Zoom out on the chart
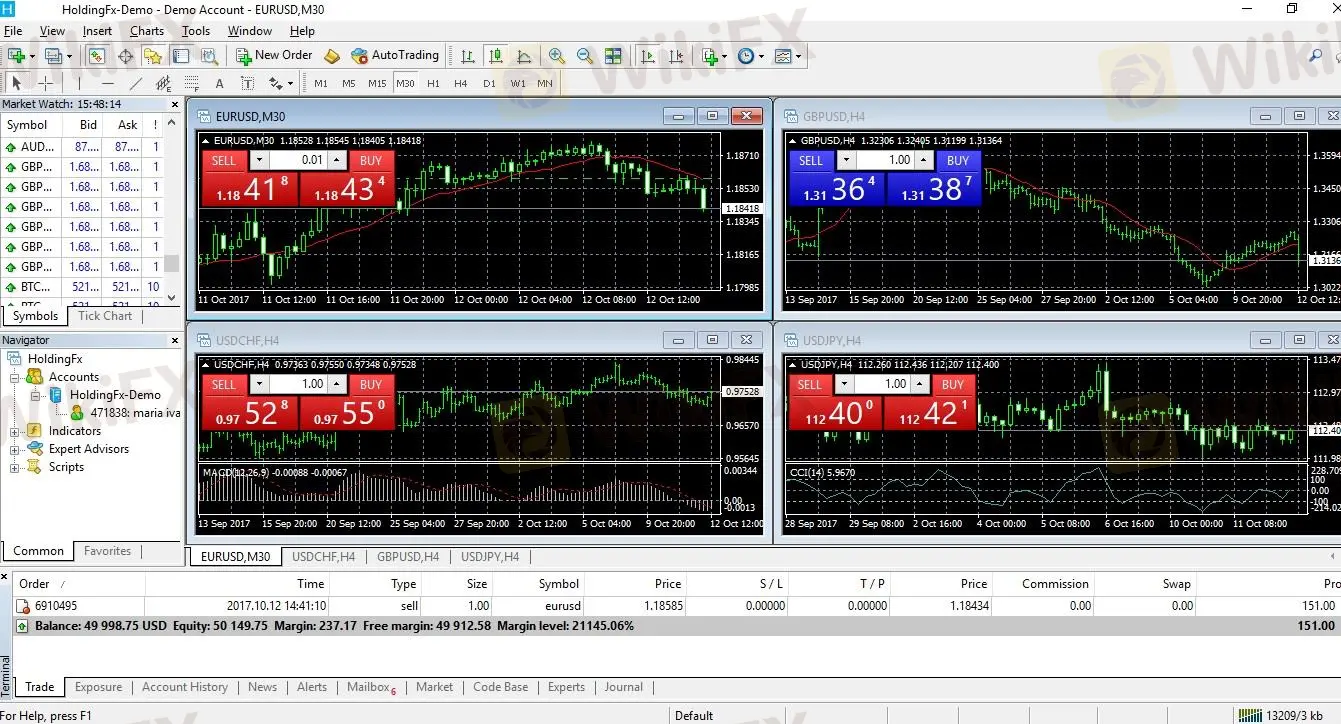 click(x=585, y=56)
